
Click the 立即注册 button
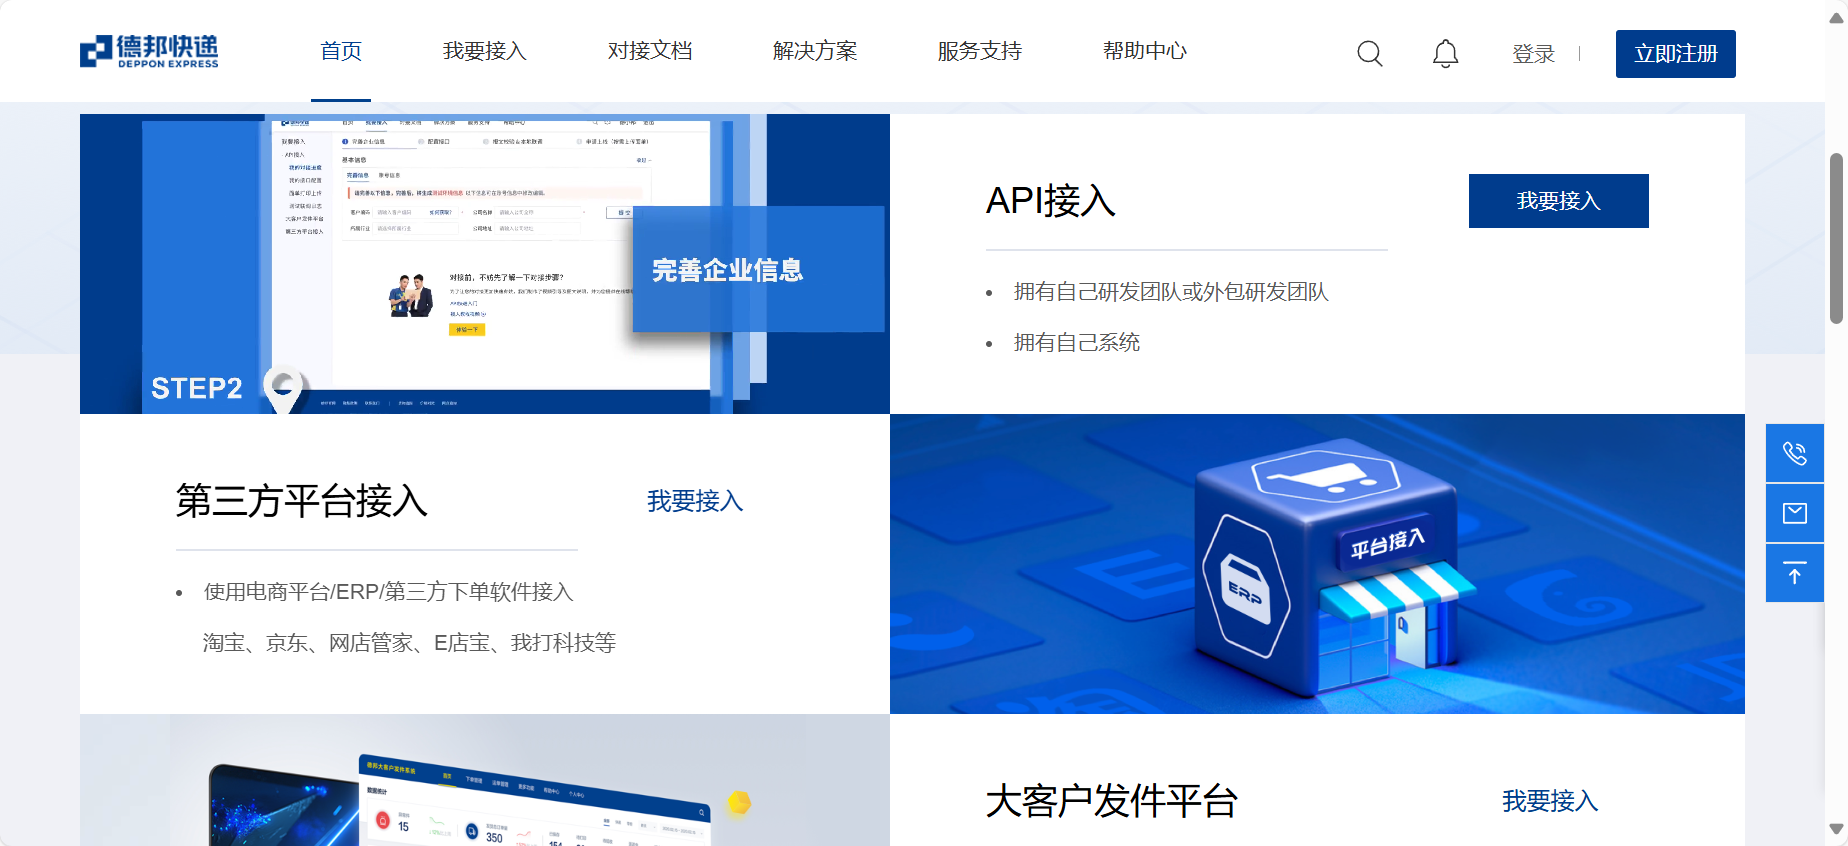pos(1676,54)
